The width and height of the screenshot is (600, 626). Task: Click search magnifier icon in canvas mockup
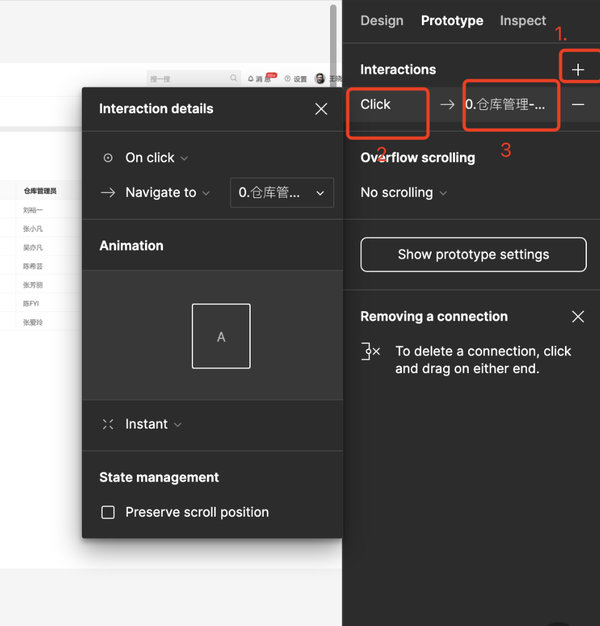(x=234, y=78)
